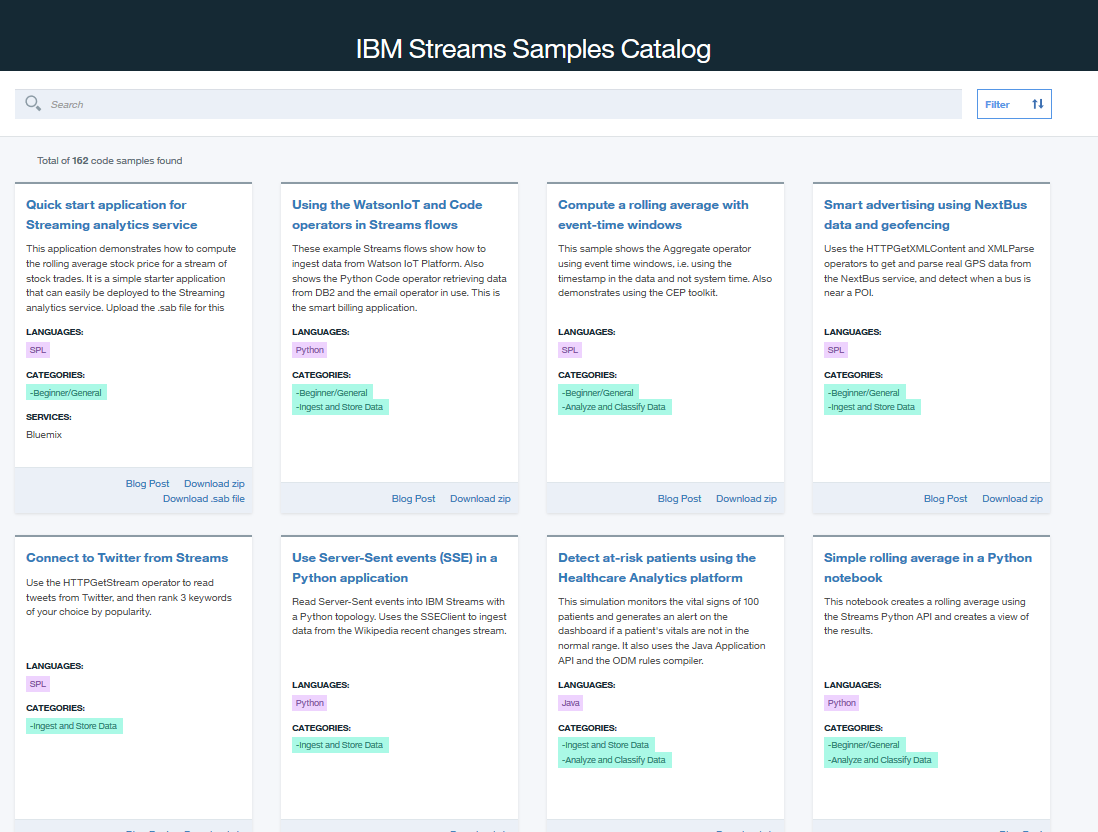Open Quick start application for Streaming analytics title
The height and width of the screenshot is (832, 1098).
[x=111, y=214]
